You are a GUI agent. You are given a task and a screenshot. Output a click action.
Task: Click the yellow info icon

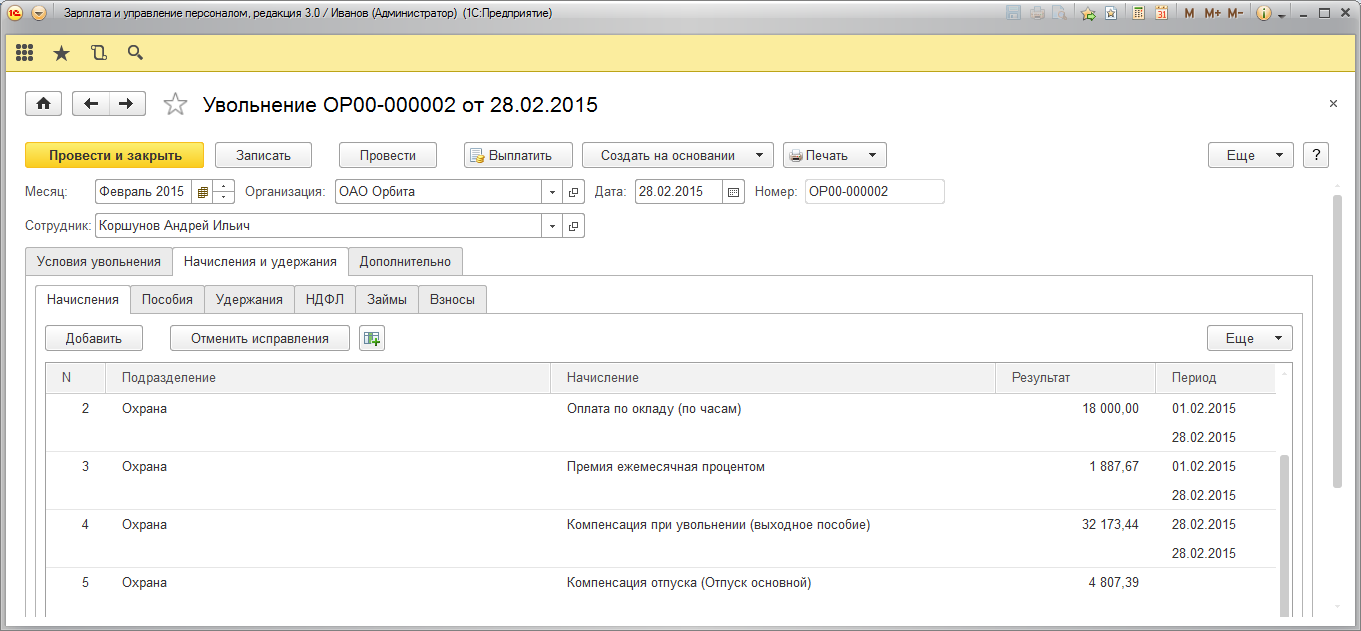pos(1264,14)
